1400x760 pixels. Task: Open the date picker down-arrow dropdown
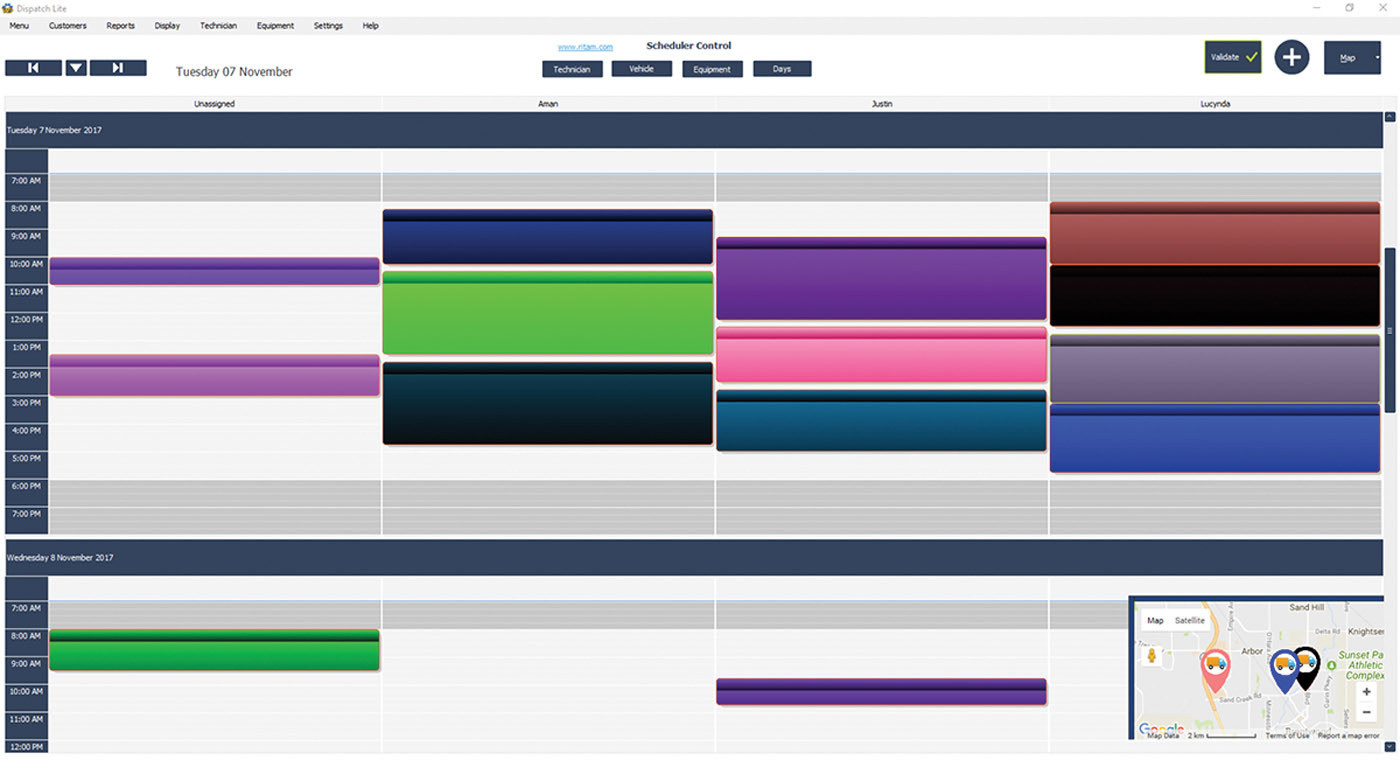76,68
